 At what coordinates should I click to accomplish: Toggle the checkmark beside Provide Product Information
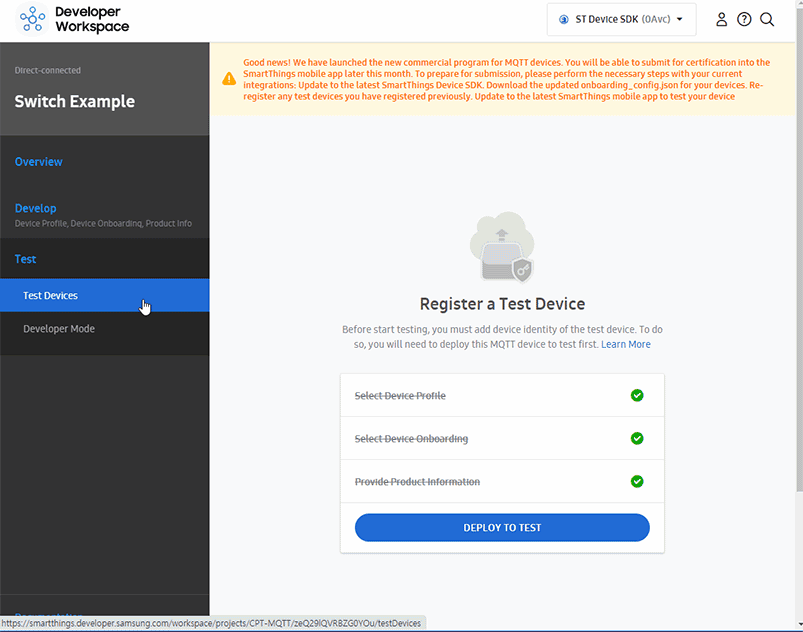tap(637, 481)
